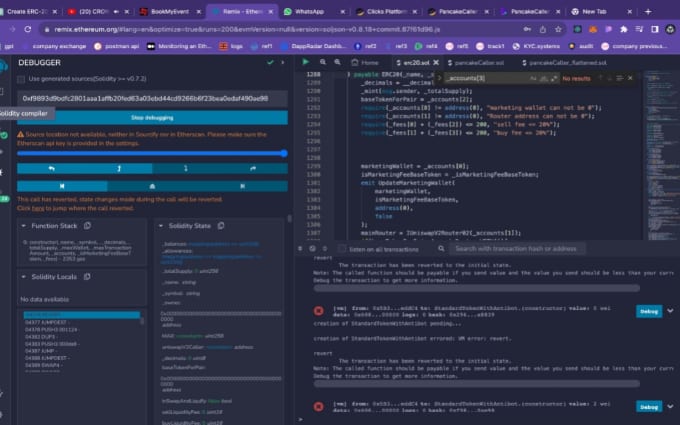The width and height of the screenshot is (680, 425).
Task: Click the debugger panel arrow icon
Action: click(282, 62)
